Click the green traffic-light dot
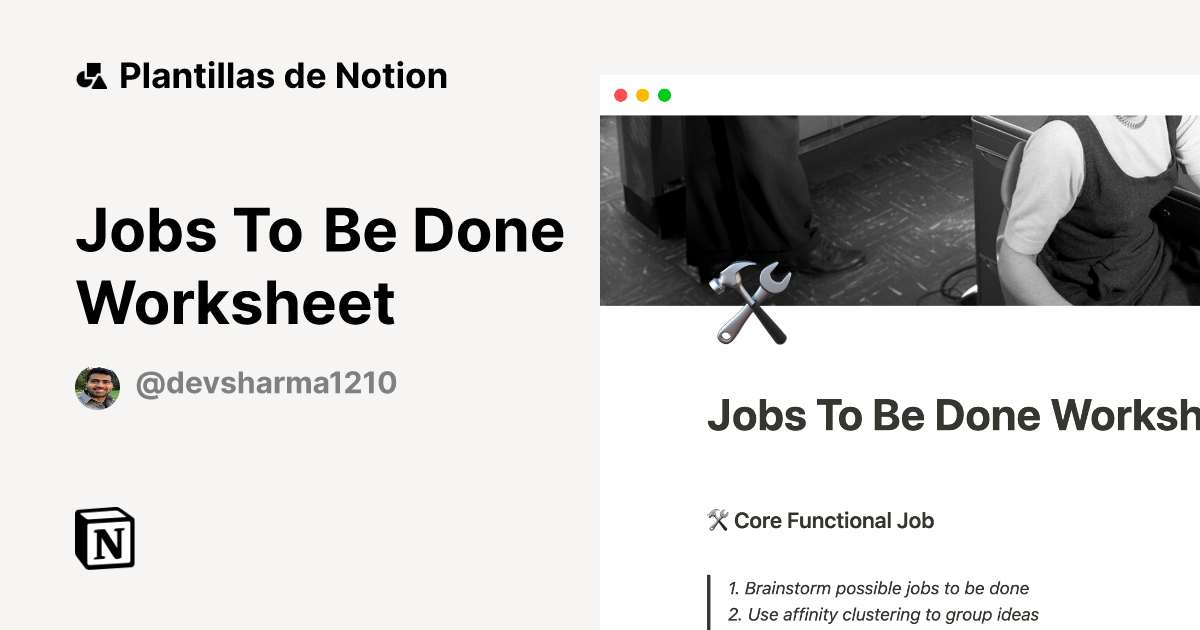 663,94
